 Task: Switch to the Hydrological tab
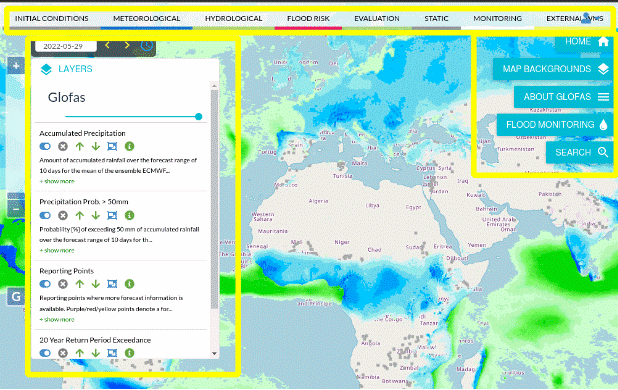tap(233, 19)
